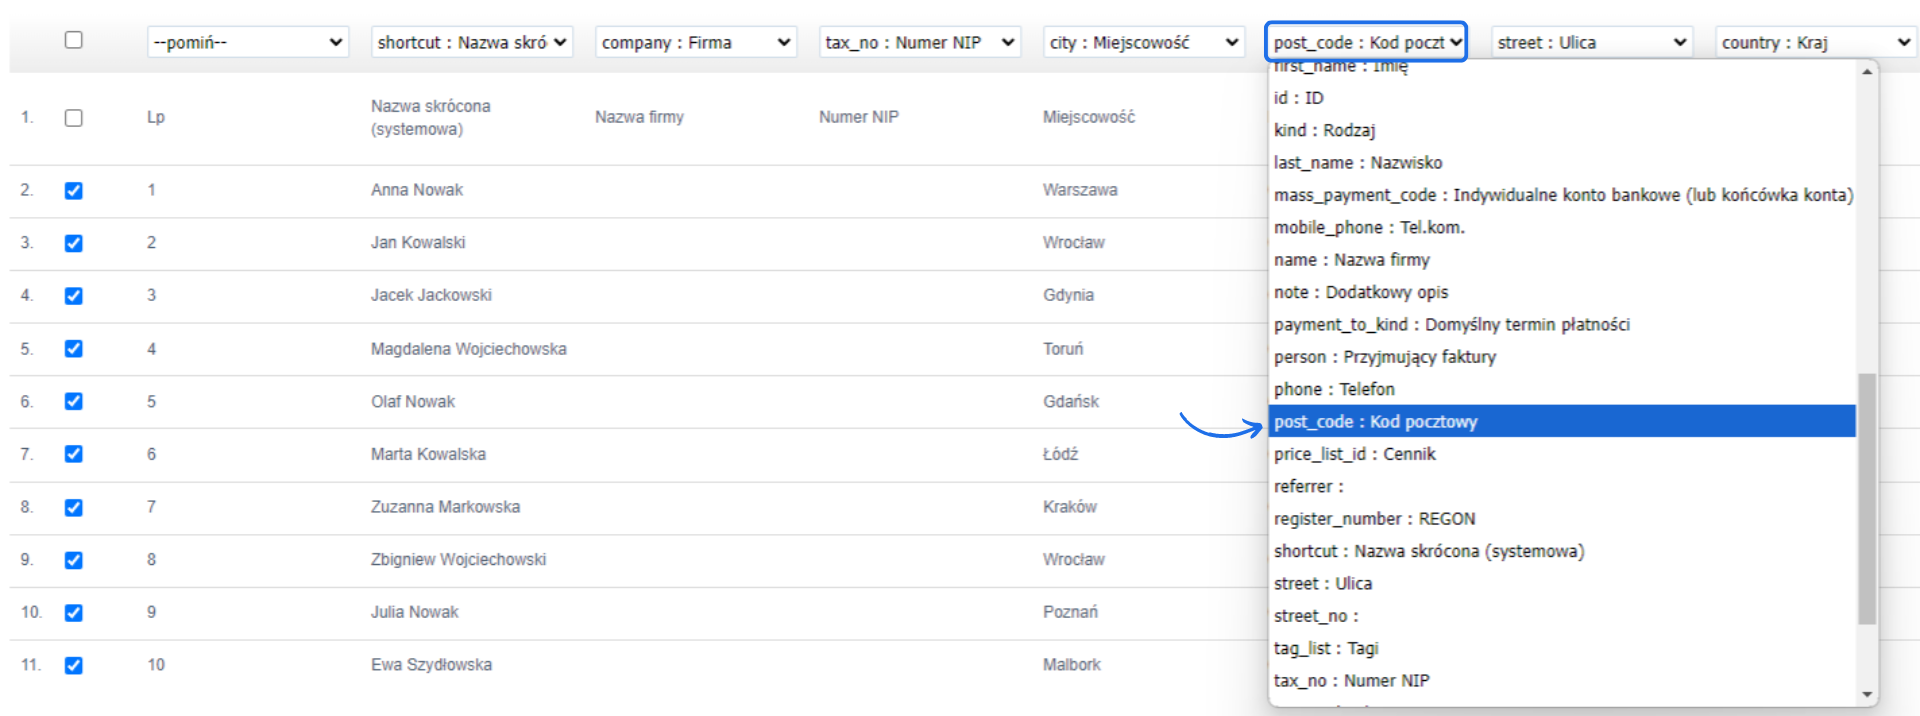
Task: Select payment_to_kind : Domyślny termin płatności option
Action: (x=1562, y=324)
